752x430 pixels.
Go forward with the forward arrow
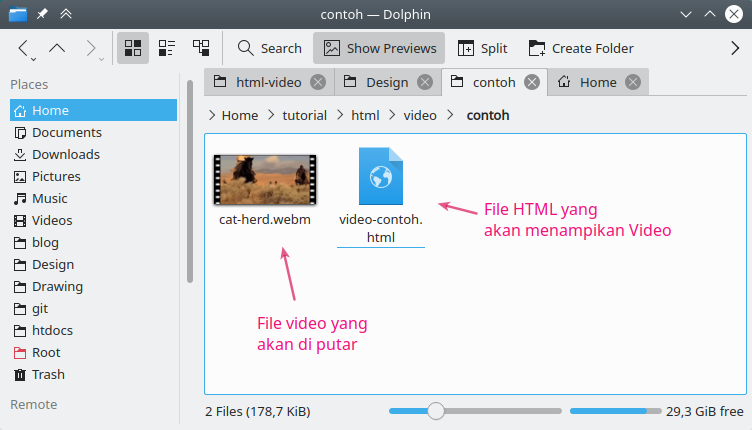click(x=90, y=48)
